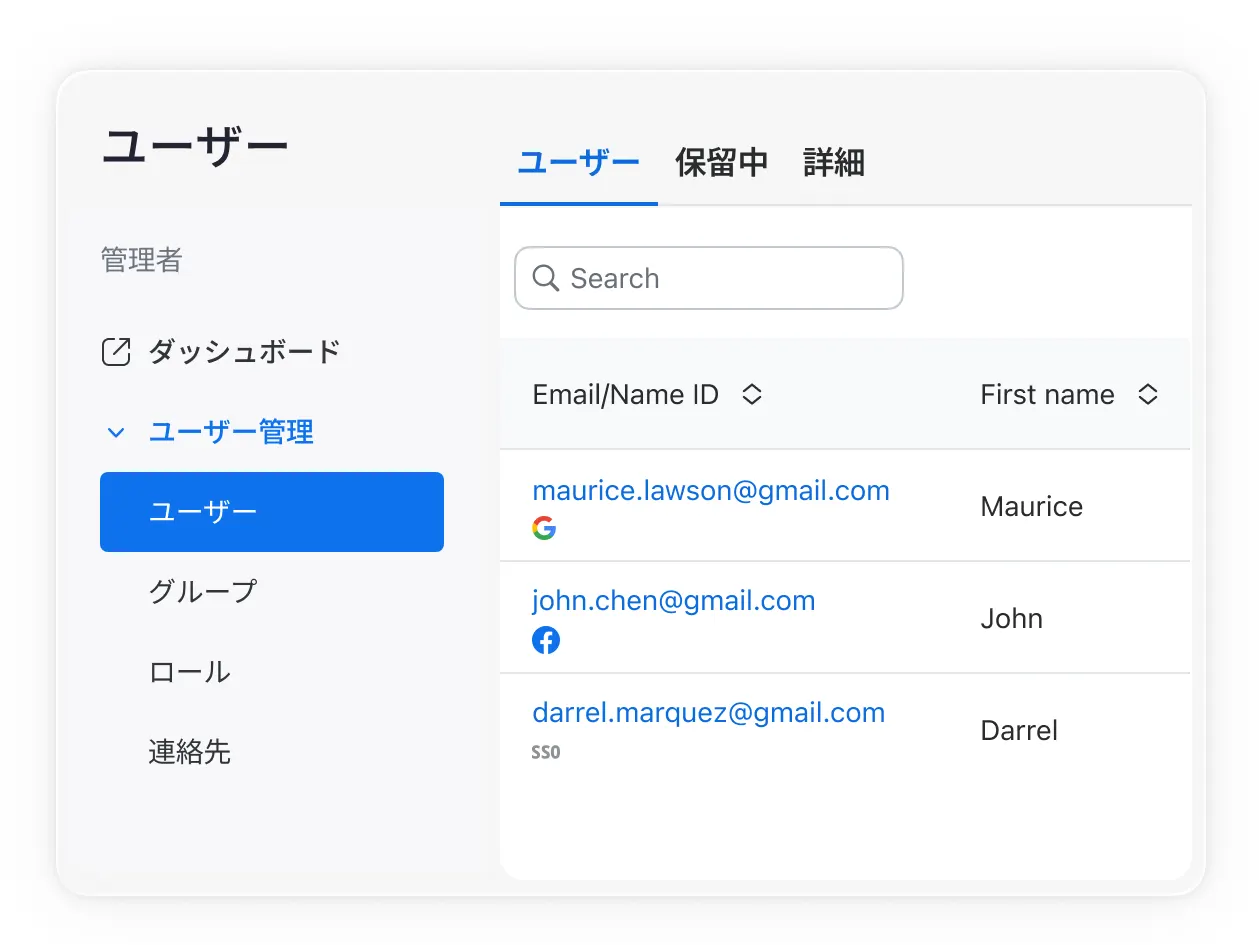This screenshot has height=945, width=1259.
Task: Navigate to 連絡先 in the sidebar
Action: pyautogui.click(x=191, y=753)
